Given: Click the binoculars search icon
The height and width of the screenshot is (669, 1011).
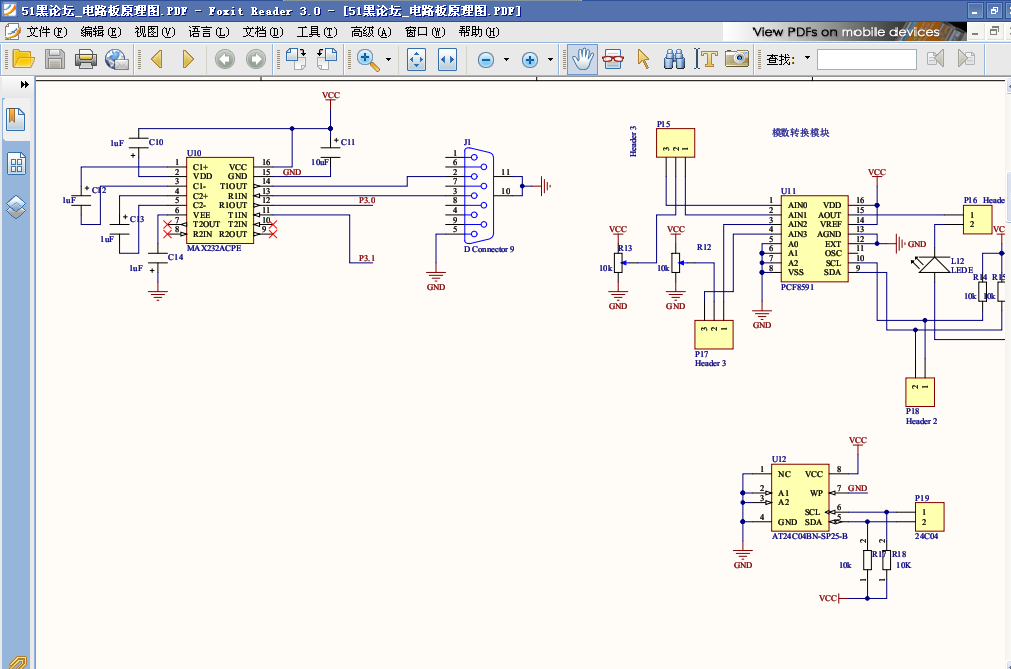Looking at the screenshot, I should (674, 59).
